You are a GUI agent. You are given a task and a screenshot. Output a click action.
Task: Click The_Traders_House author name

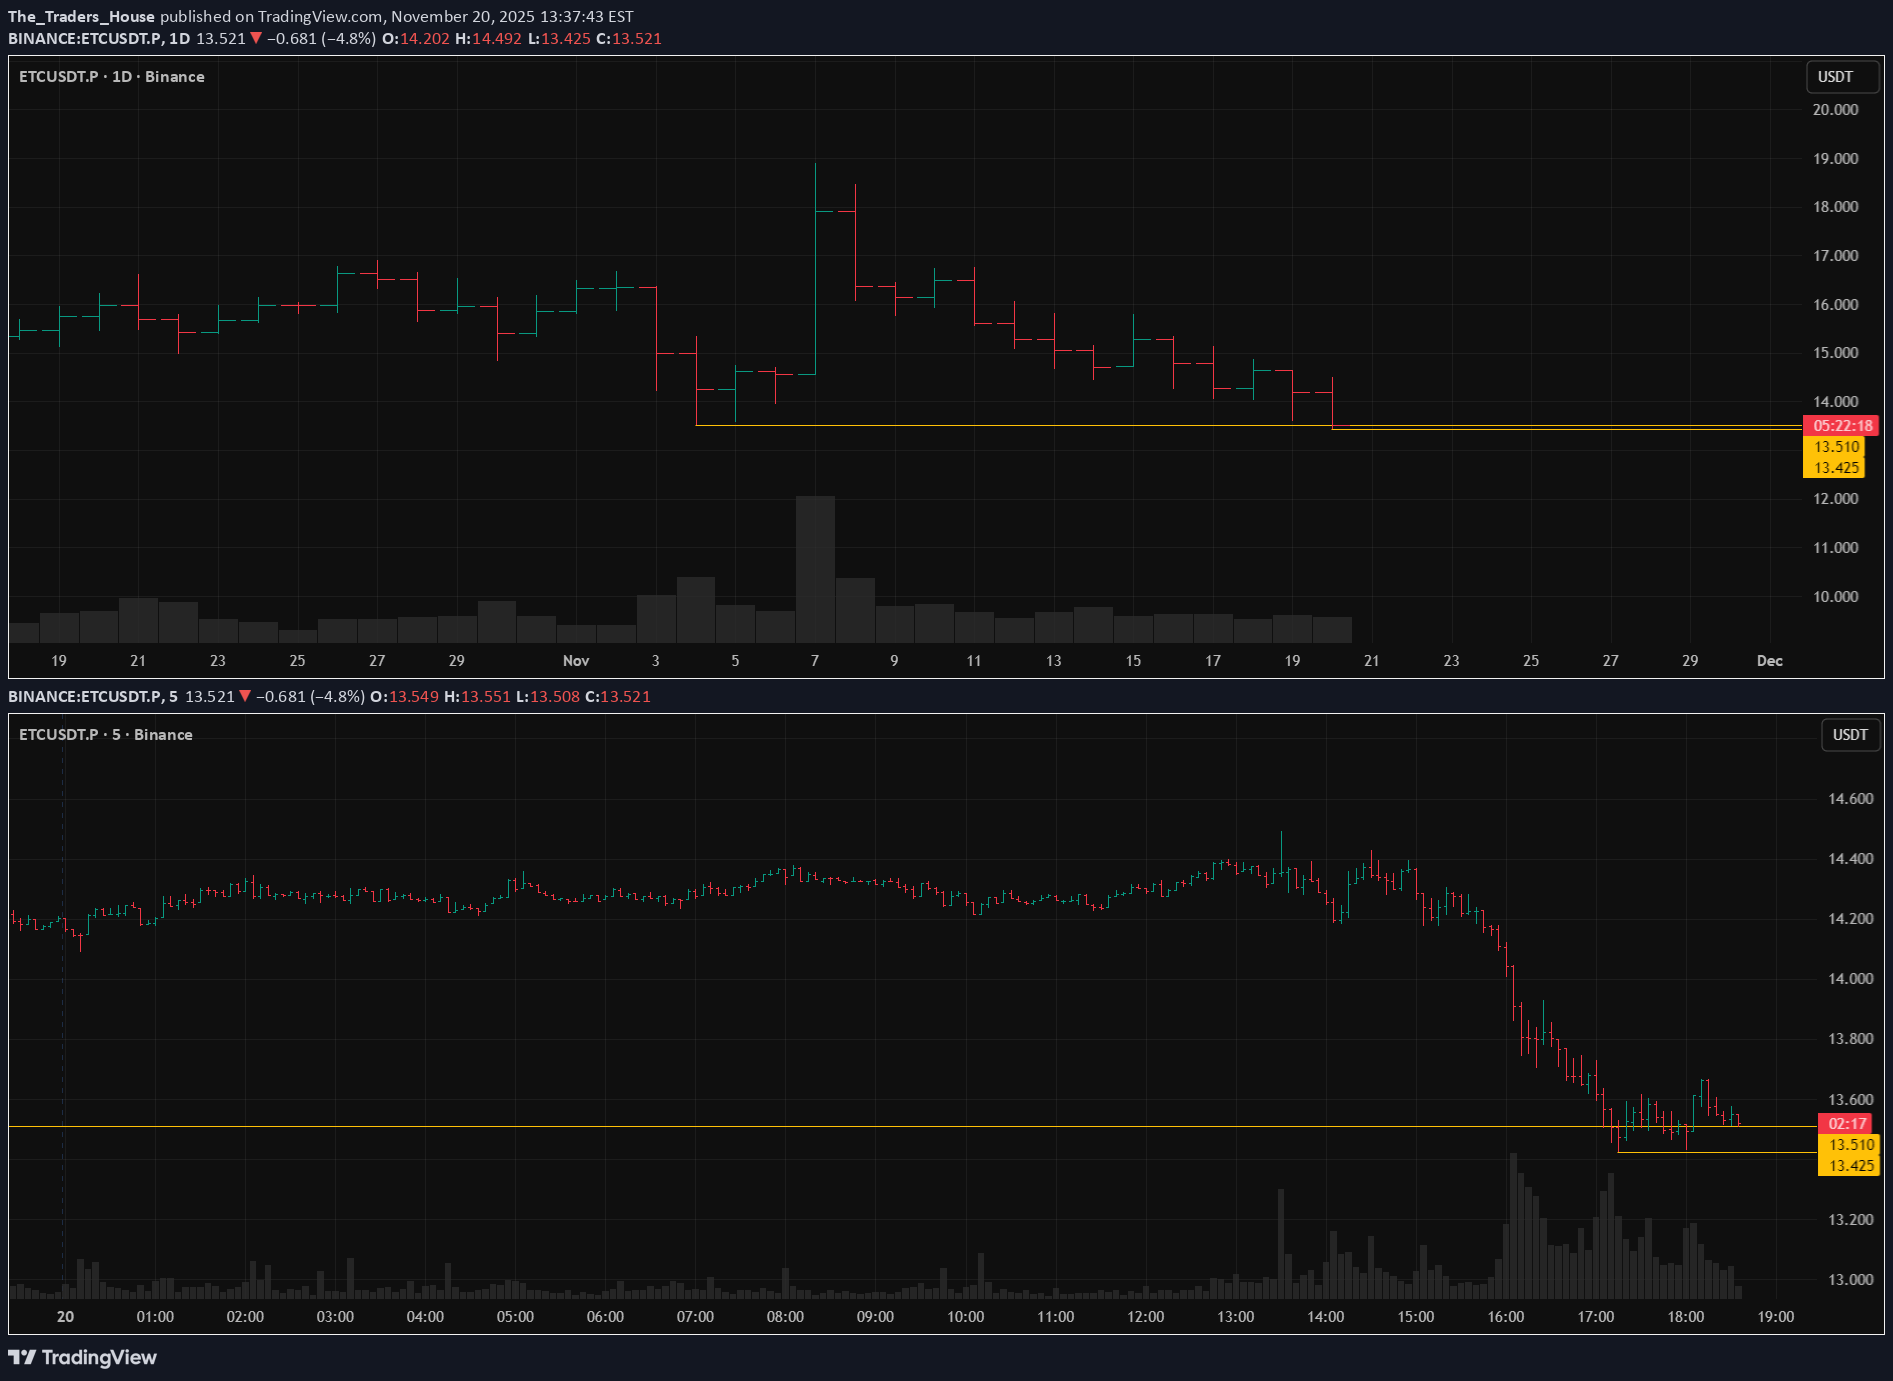coord(81,17)
